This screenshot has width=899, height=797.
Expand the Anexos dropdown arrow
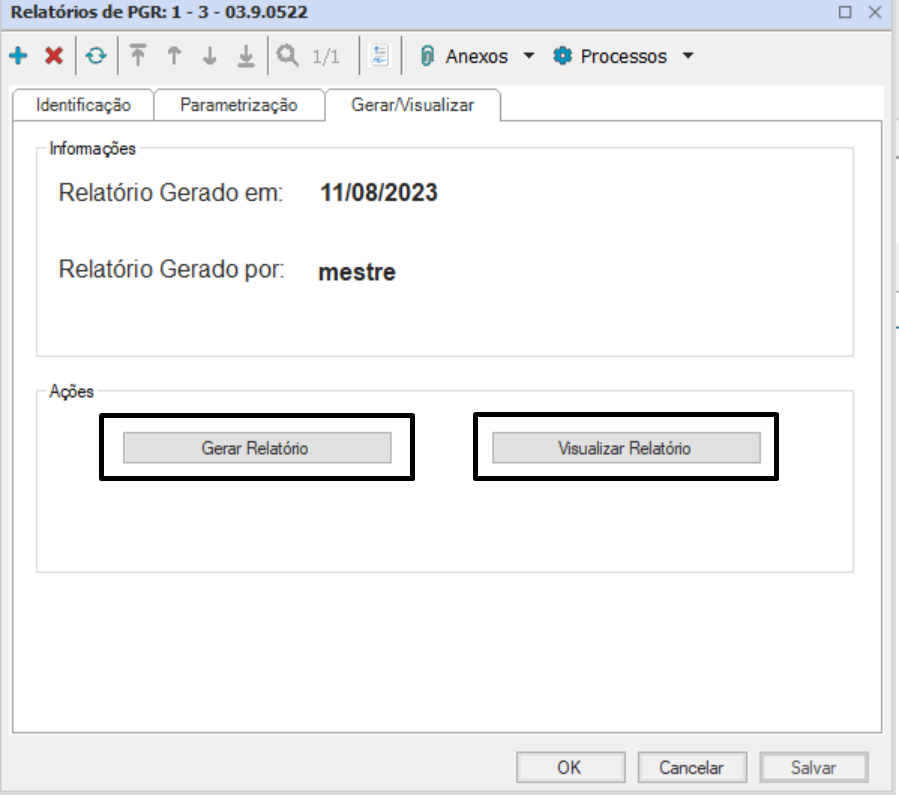click(x=529, y=56)
